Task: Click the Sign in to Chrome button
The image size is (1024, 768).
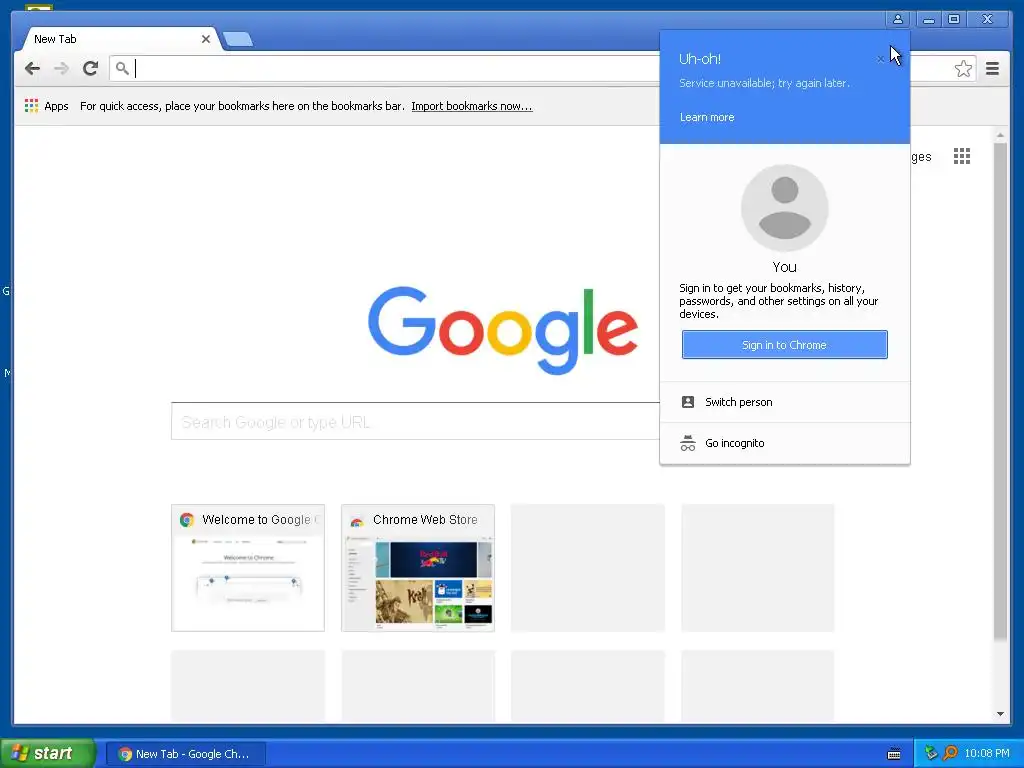Action: click(784, 345)
